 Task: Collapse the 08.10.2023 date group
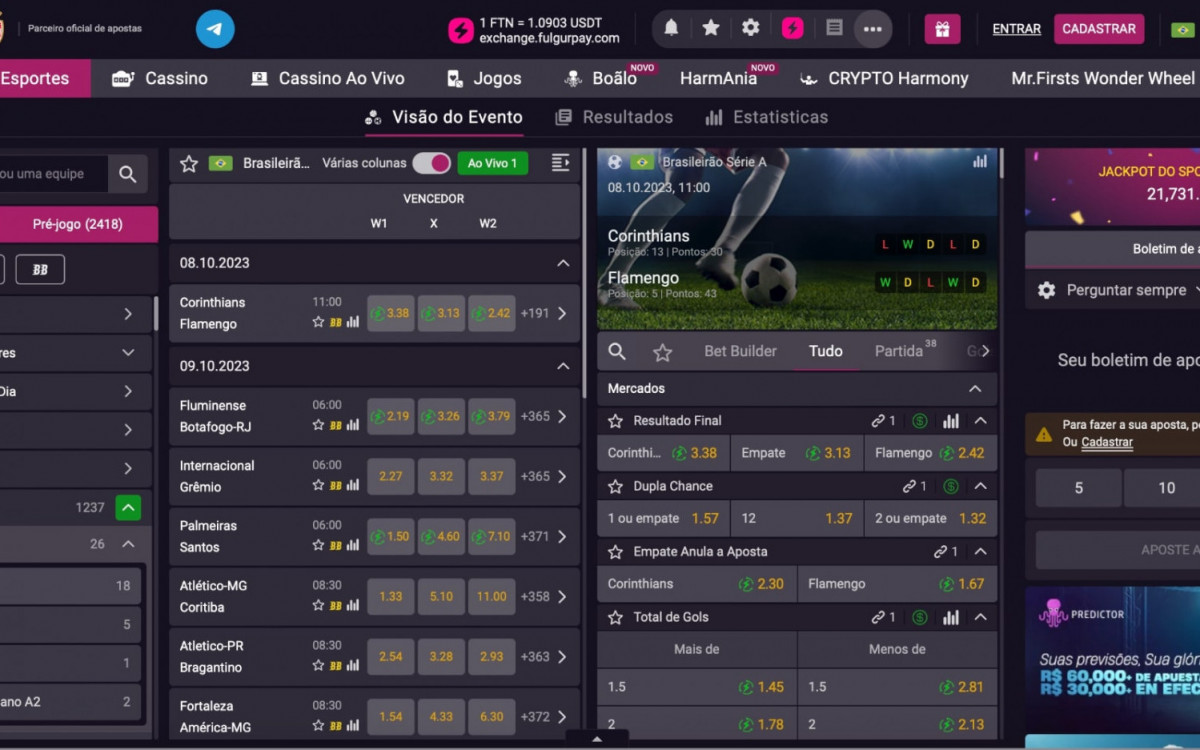point(563,263)
